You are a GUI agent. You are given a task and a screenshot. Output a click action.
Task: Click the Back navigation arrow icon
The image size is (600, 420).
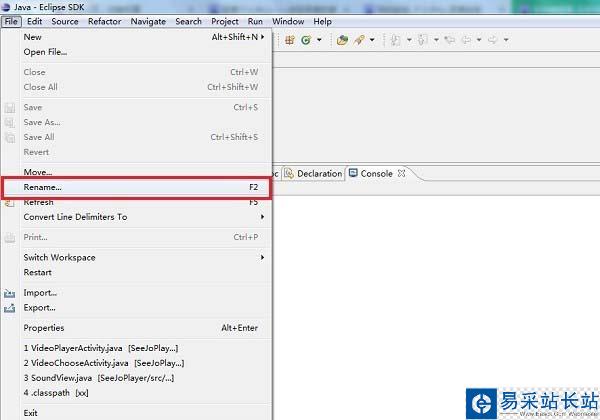466,40
